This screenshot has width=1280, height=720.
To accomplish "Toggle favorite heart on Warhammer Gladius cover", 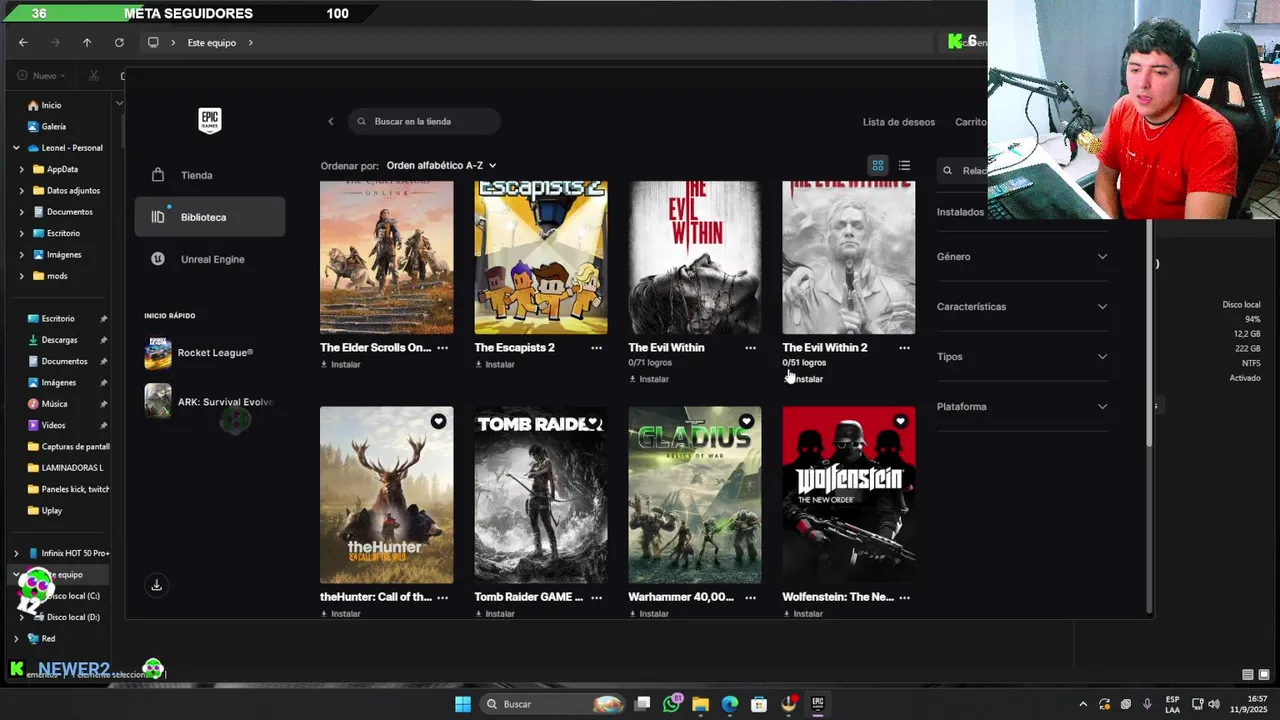I will (746, 422).
